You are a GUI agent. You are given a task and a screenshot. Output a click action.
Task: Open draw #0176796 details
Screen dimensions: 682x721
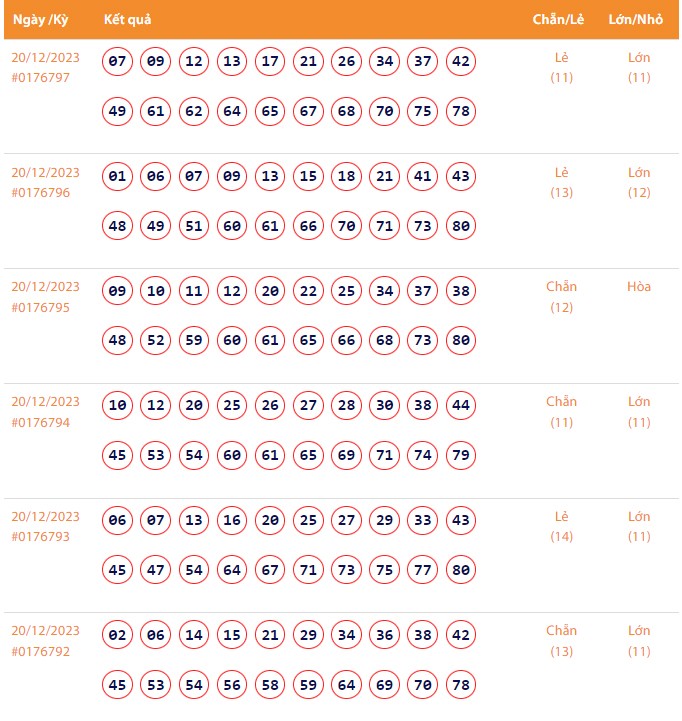(41, 193)
